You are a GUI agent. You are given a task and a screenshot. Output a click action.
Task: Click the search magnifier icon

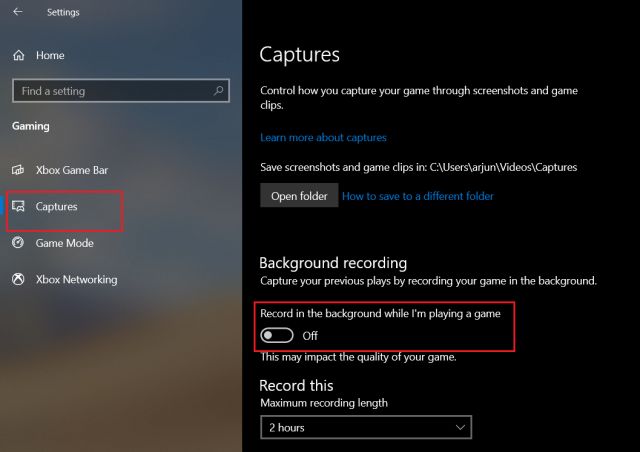pyautogui.click(x=218, y=90)
